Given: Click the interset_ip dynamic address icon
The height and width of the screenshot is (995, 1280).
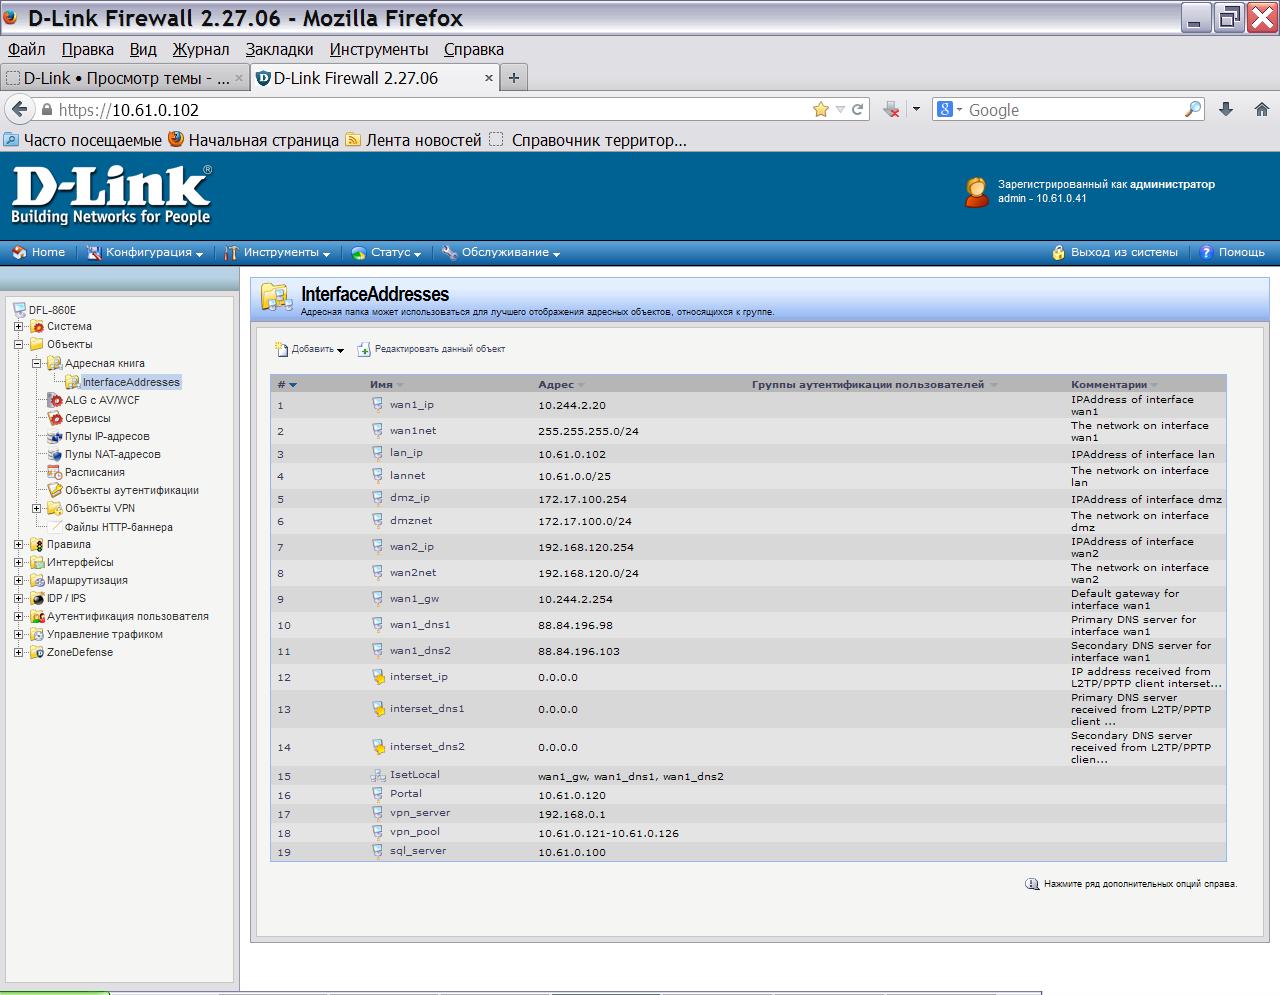Looking at the screenshot, I should [x=378, y=677].
